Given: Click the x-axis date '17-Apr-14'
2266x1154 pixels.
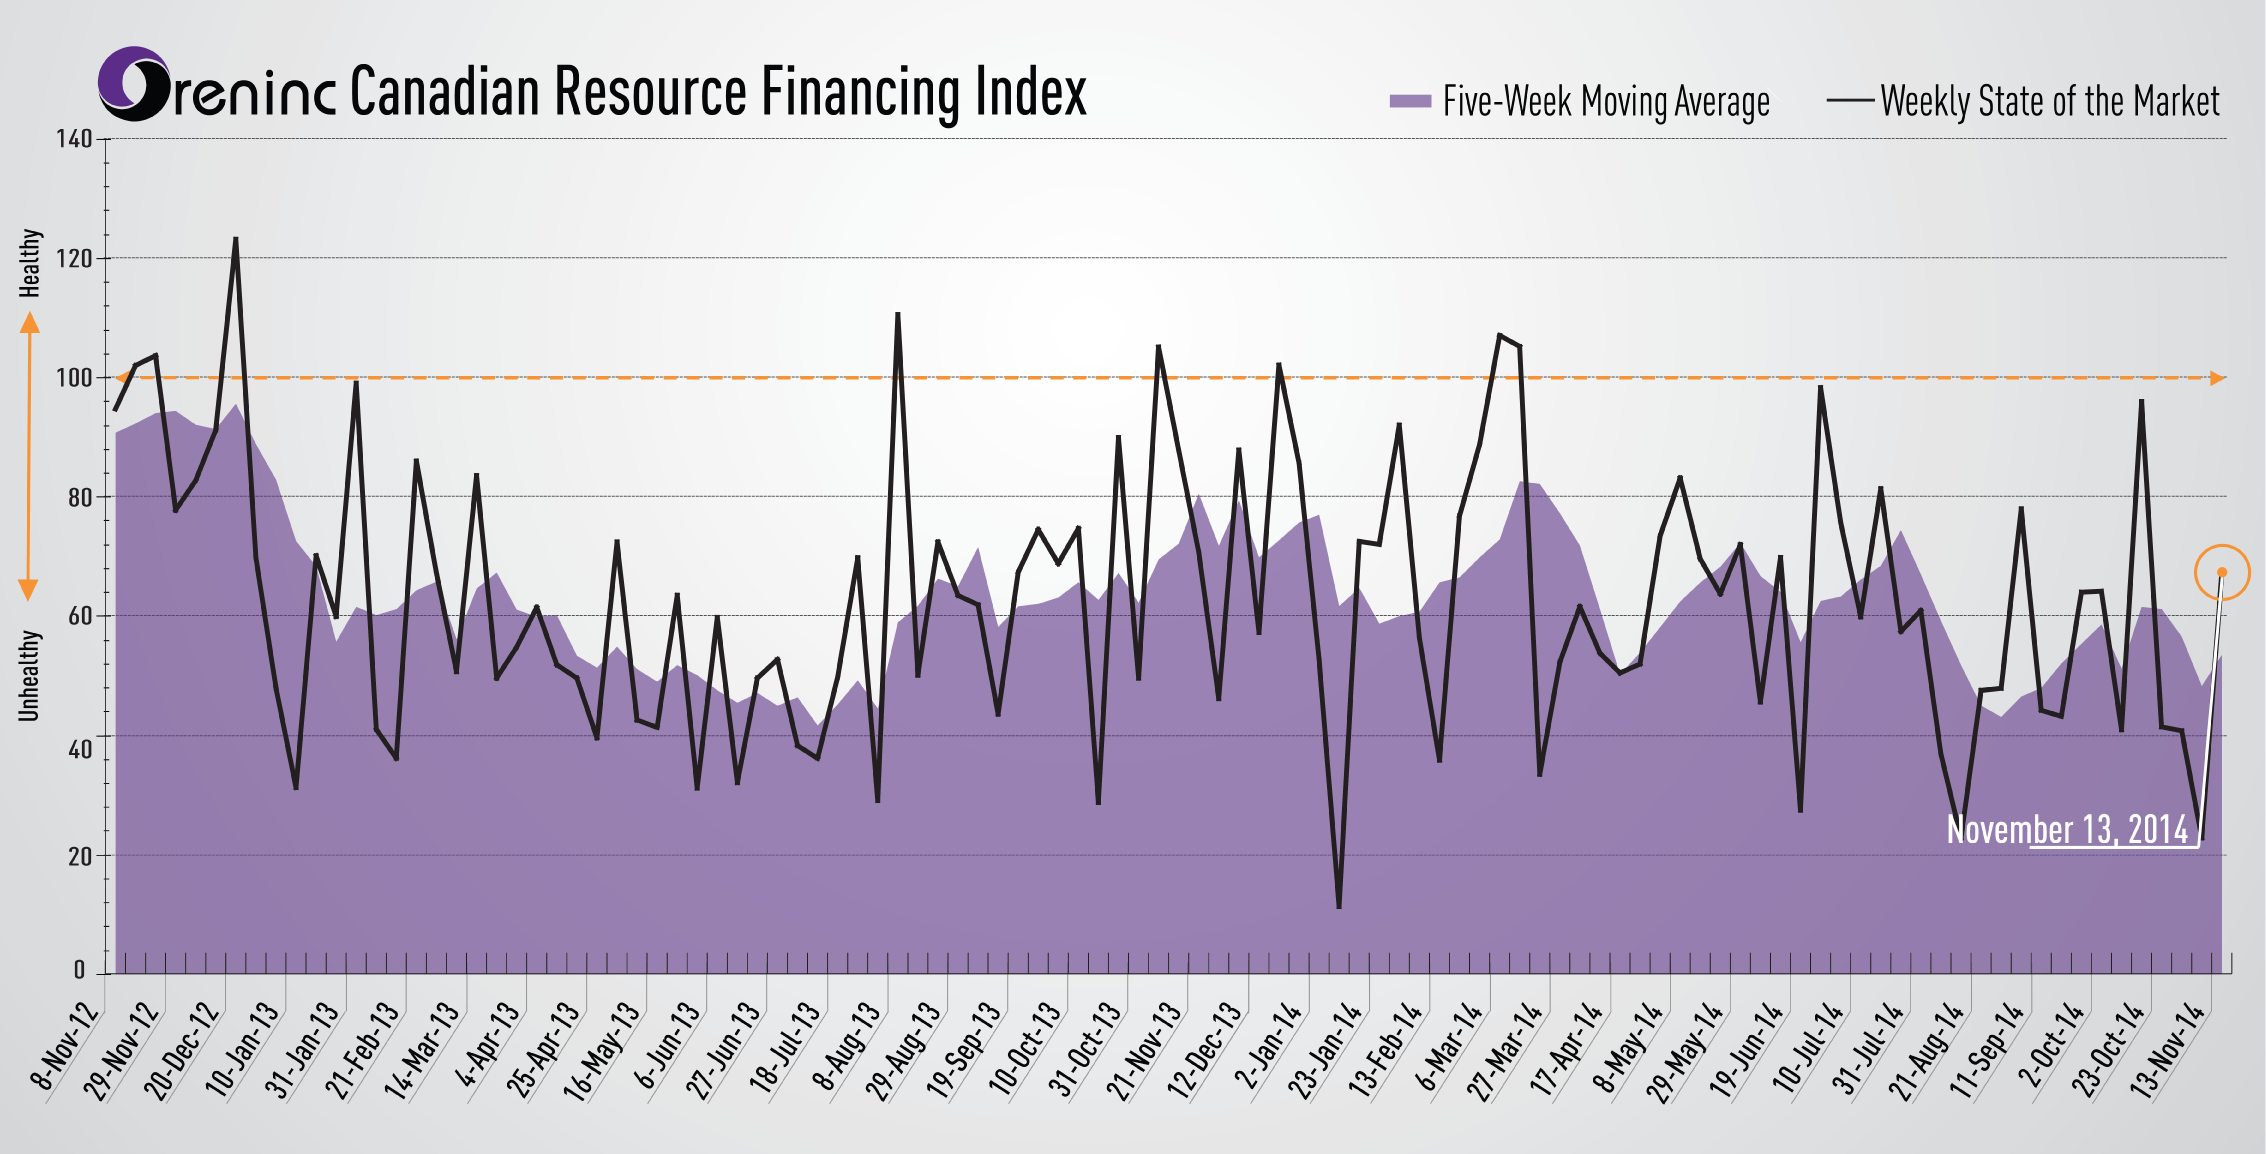Looking at the screenshot, I should [1568, 1048].
